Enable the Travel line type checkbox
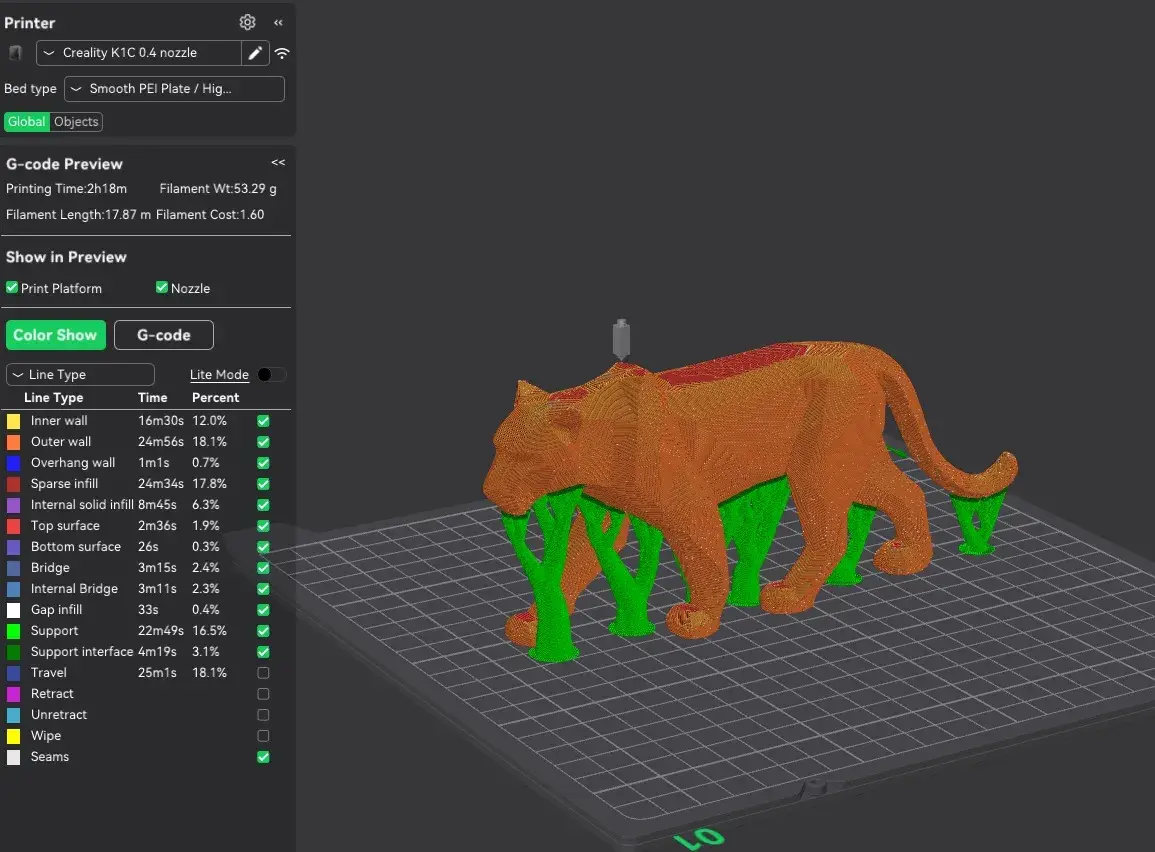Screen dimensions: 1155x852 pyautogui.click(x=263, y=672)
